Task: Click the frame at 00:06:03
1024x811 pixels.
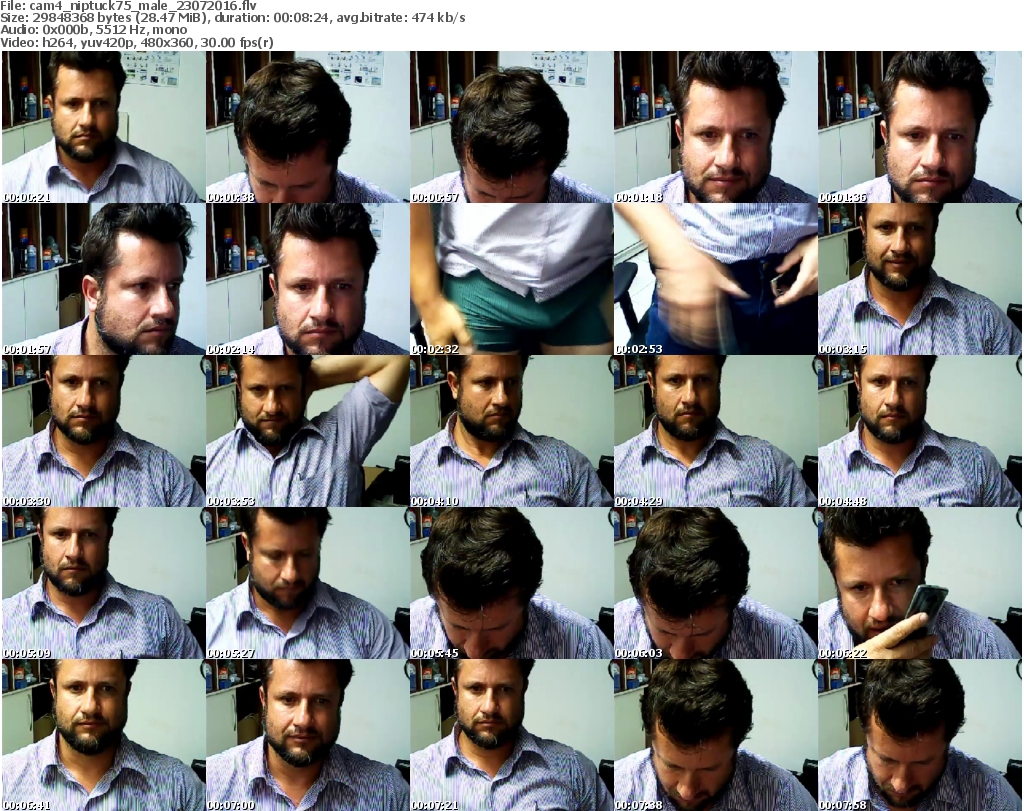Action: [715, 583]
